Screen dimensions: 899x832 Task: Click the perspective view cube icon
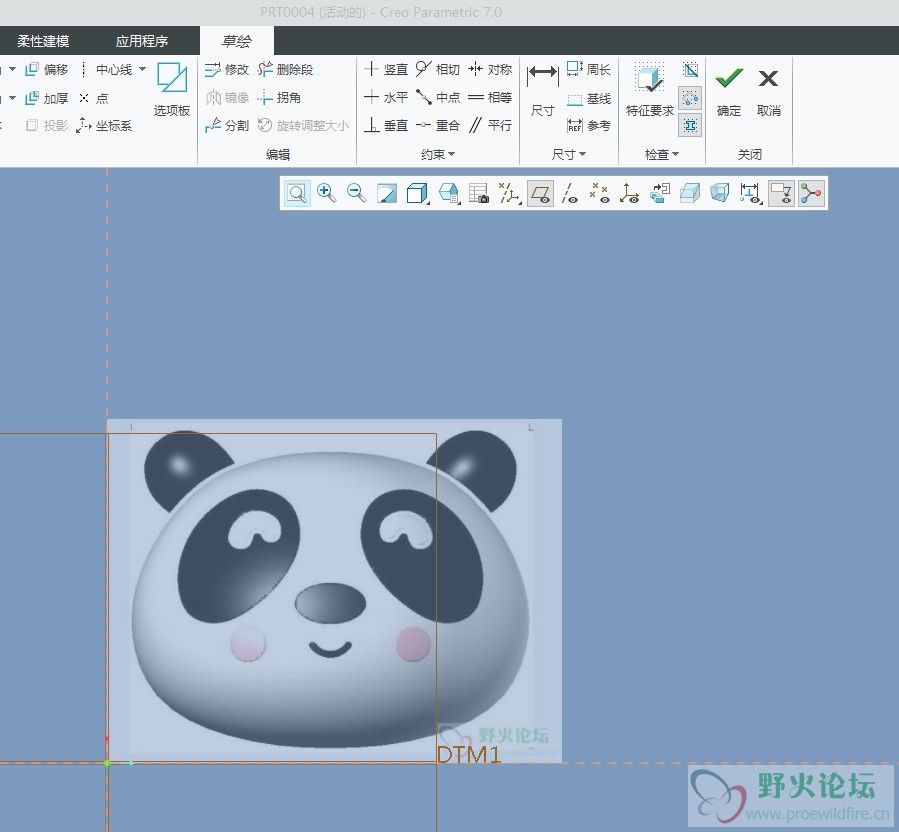click(720, 193)
